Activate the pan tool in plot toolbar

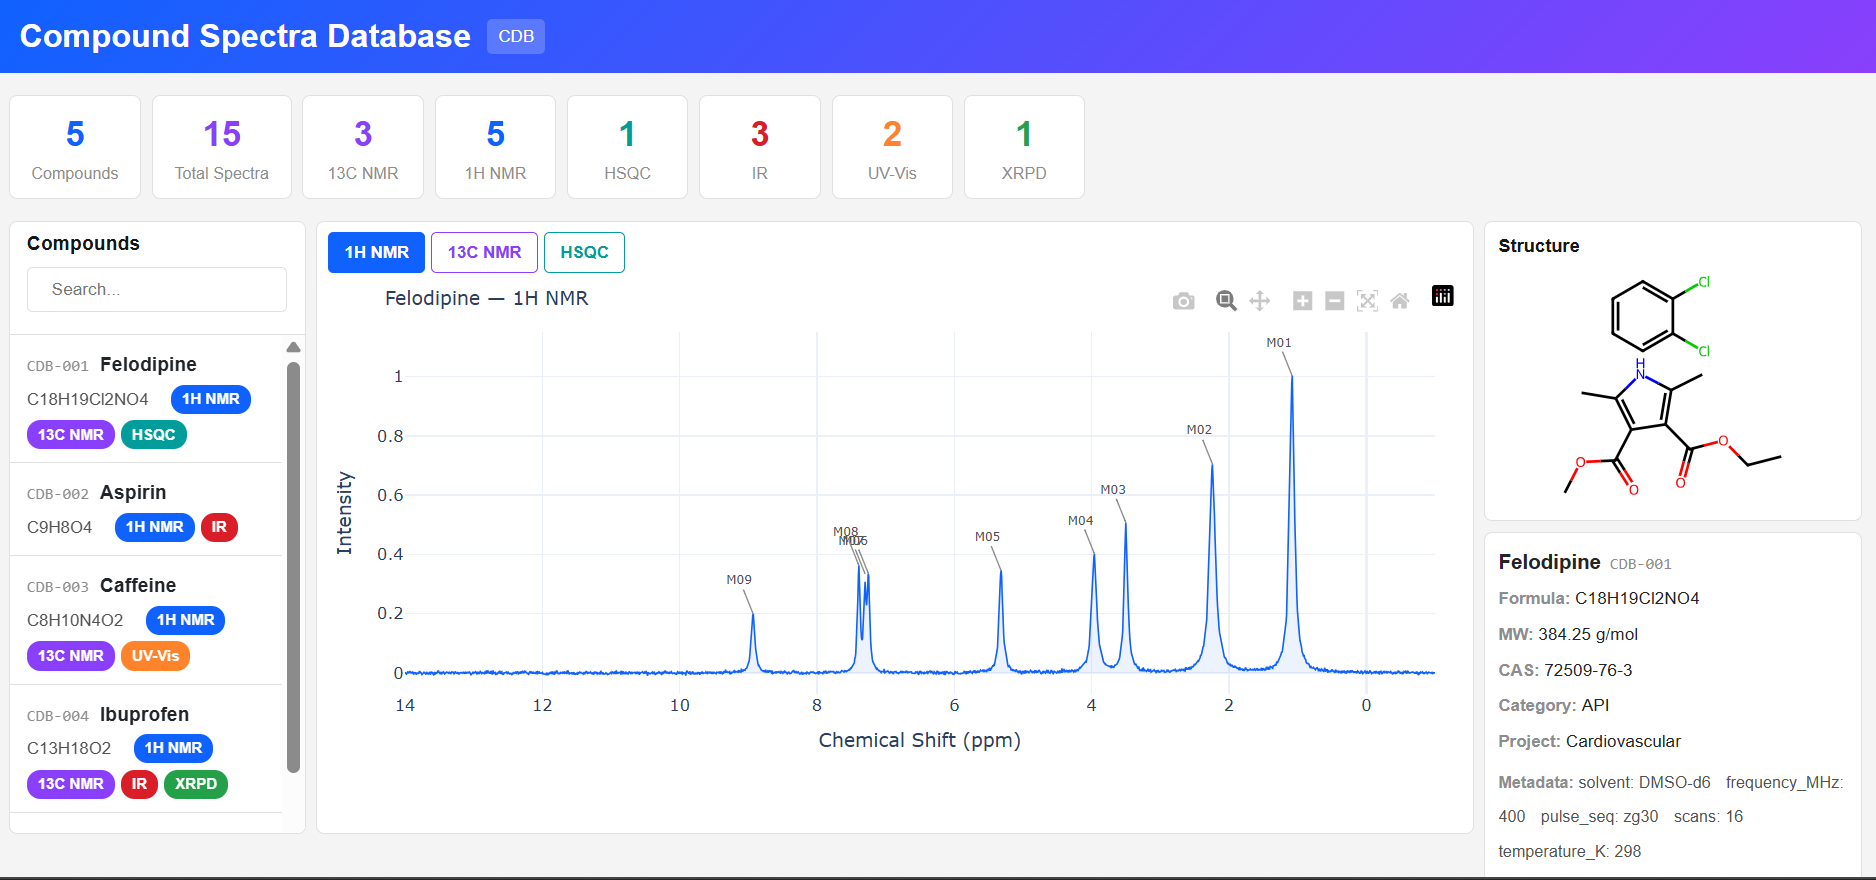pyautogui.click(x=1260, y=301)
